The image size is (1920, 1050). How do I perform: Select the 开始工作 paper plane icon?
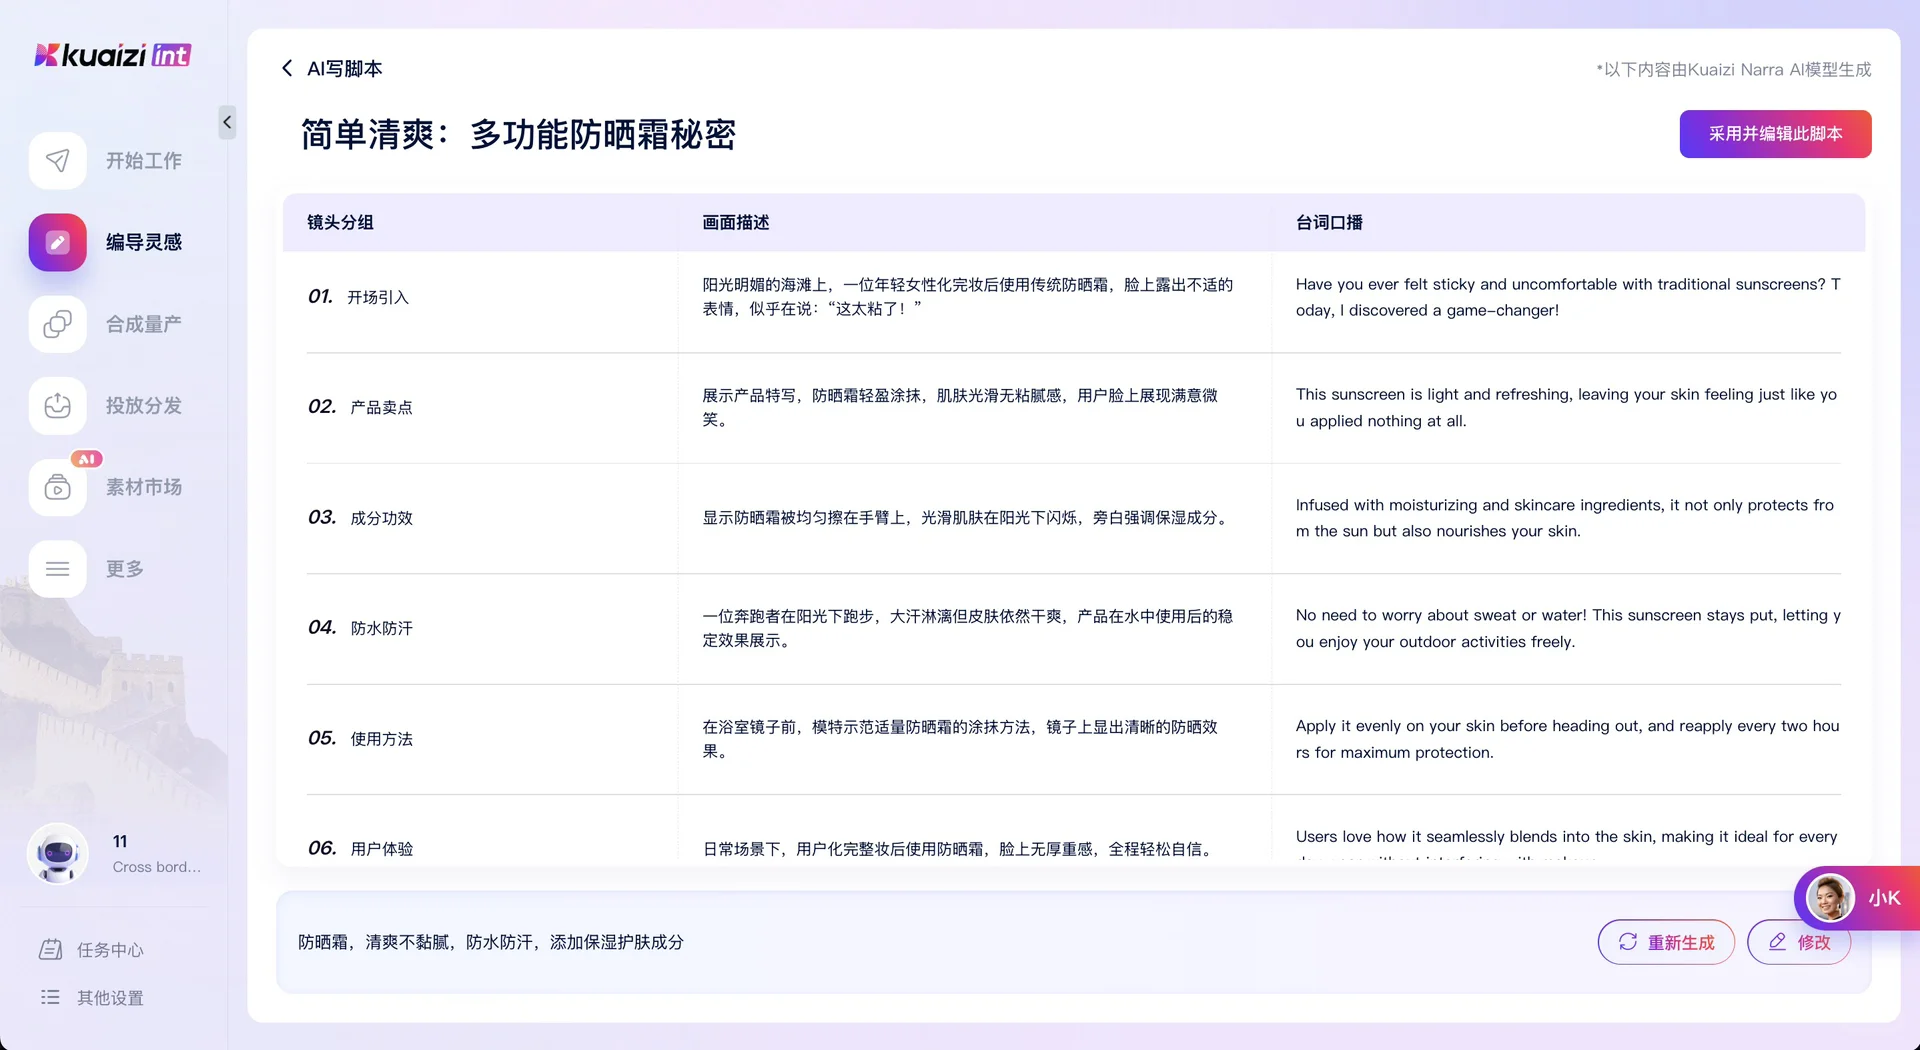[57, 160]
